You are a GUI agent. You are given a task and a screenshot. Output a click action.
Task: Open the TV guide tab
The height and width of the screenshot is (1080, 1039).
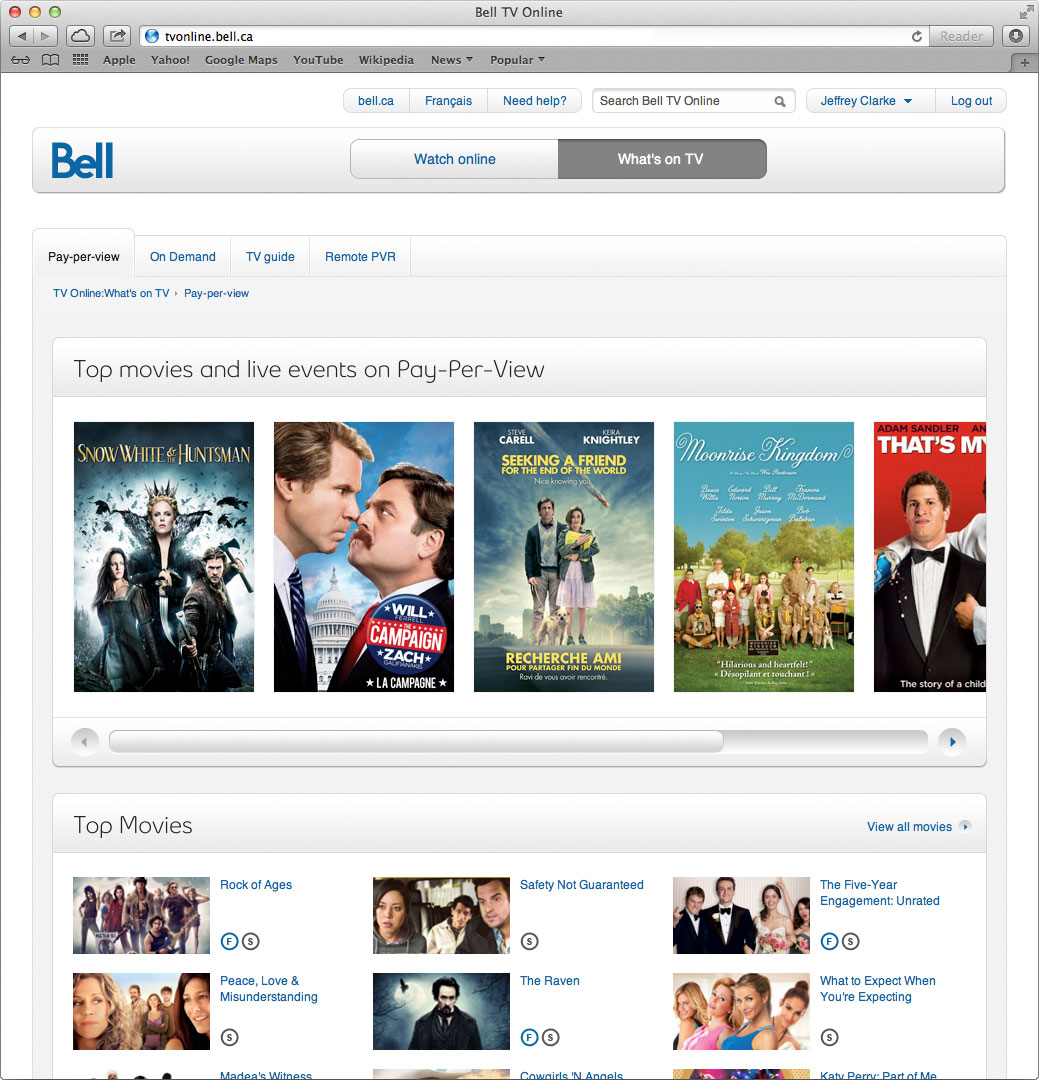pyautogui.click(x=270, y=256)
